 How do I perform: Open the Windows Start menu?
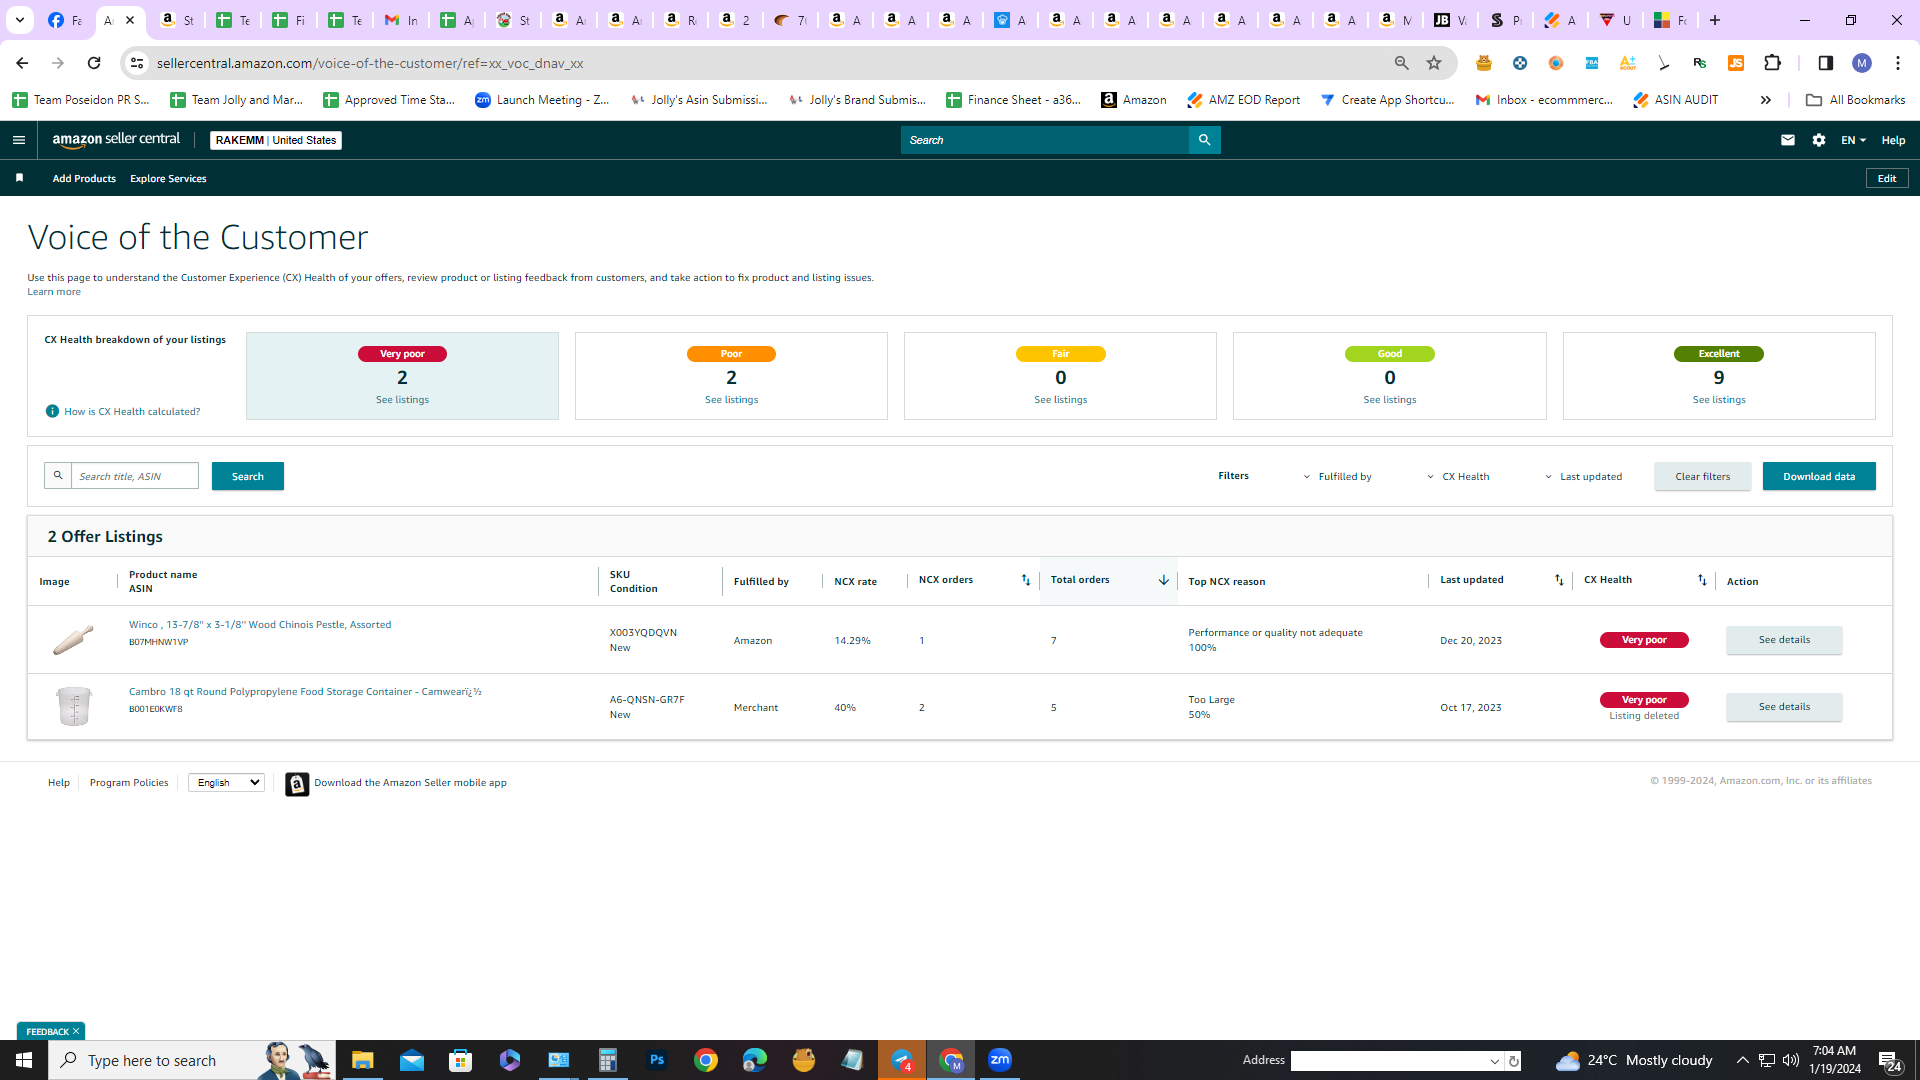click(24, 1060)
